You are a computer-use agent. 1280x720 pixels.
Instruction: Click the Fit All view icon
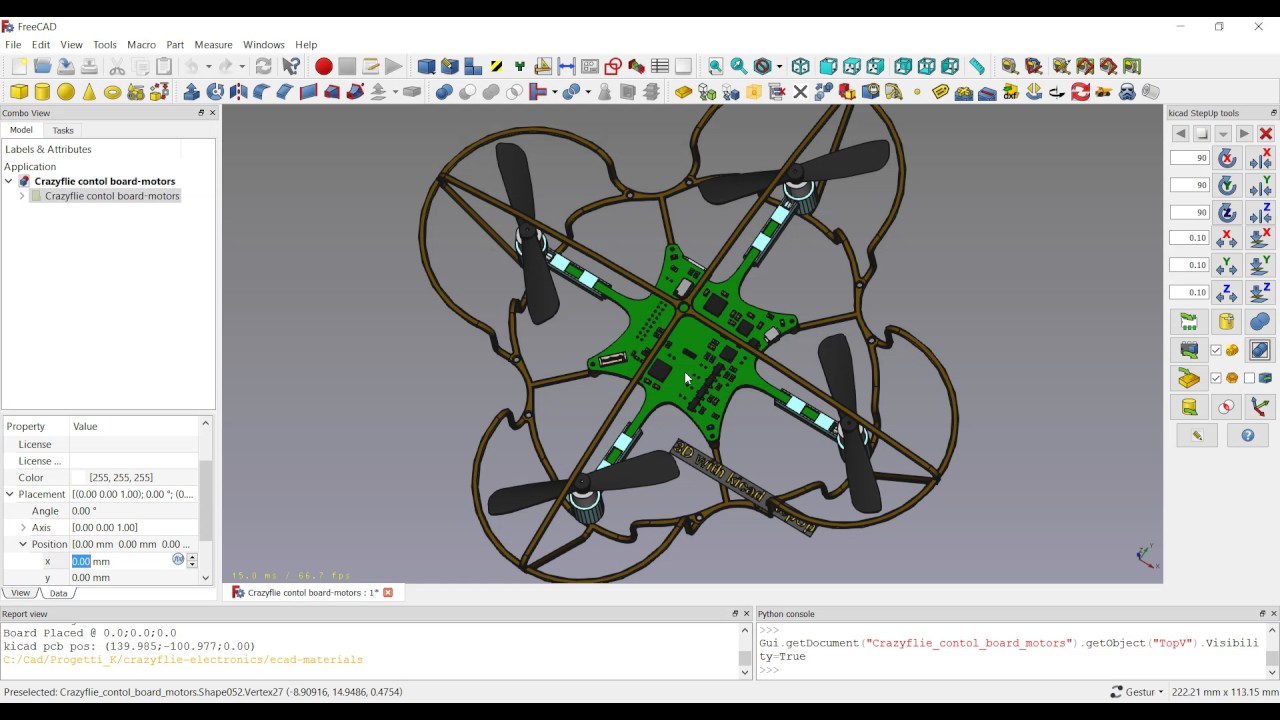(716, 67)
